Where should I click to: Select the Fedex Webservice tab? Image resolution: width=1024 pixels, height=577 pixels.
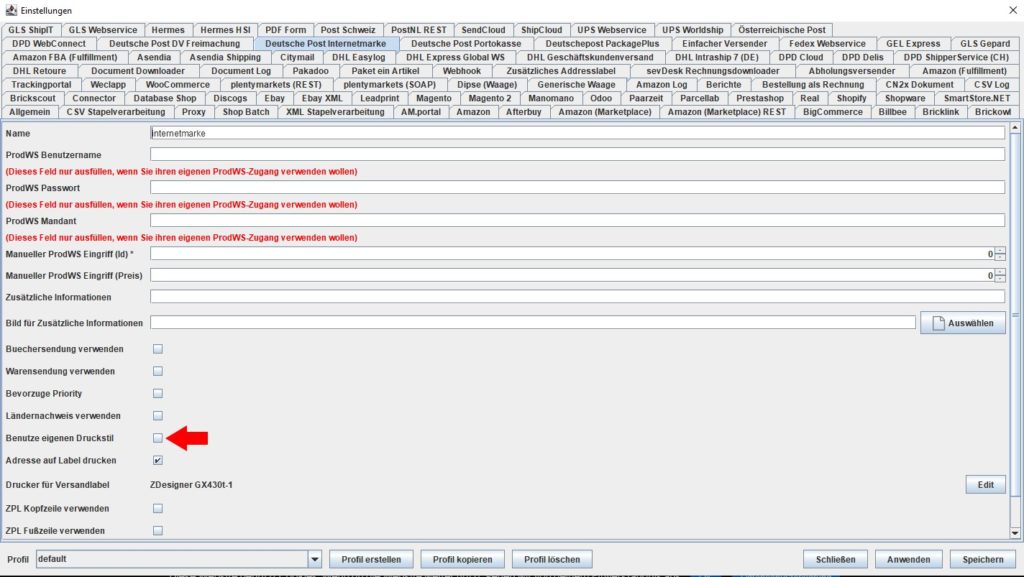[827, 44]
